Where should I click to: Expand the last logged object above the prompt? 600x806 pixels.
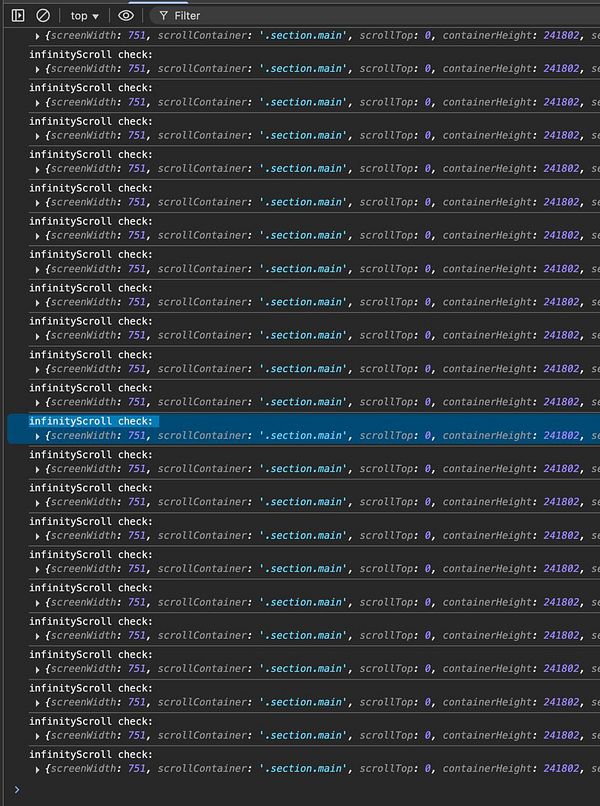click(x=37, y=770)
